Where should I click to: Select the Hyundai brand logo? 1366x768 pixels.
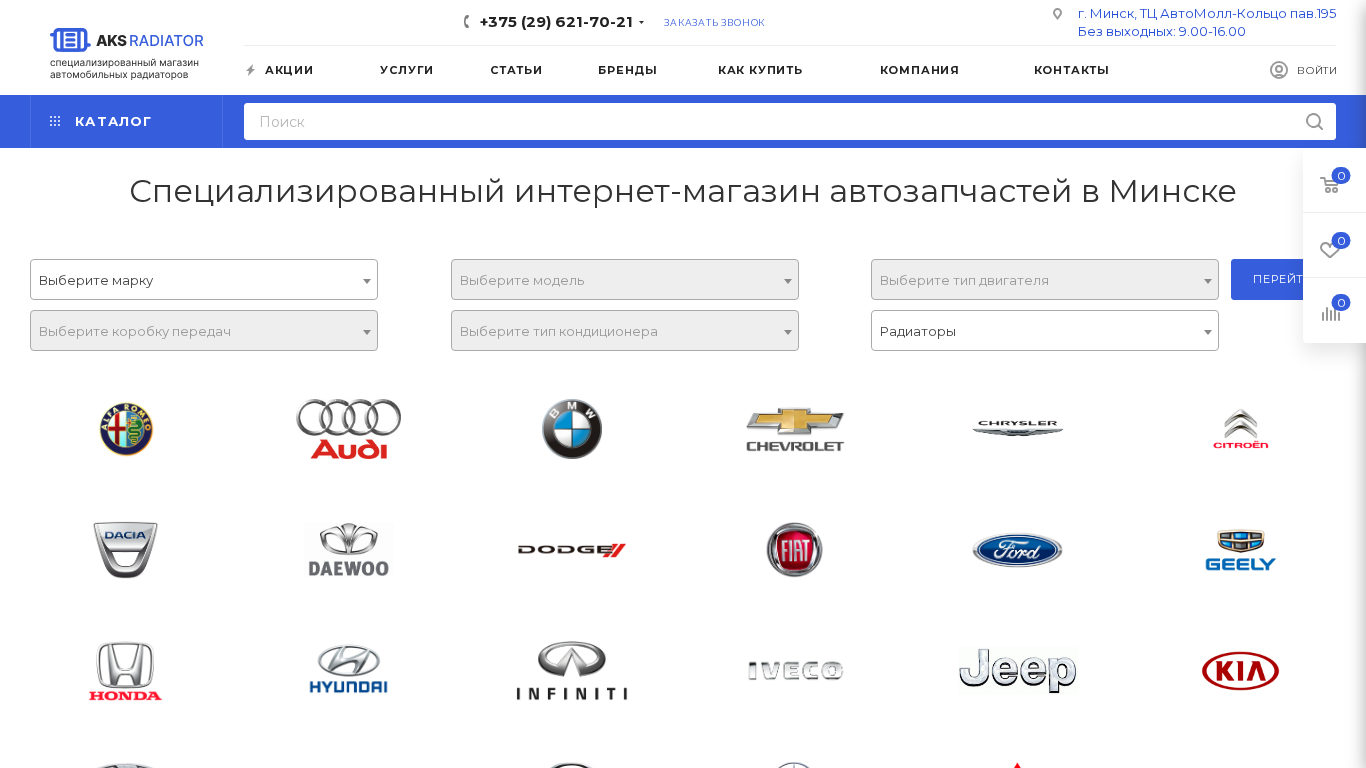[x=349, y=671]
